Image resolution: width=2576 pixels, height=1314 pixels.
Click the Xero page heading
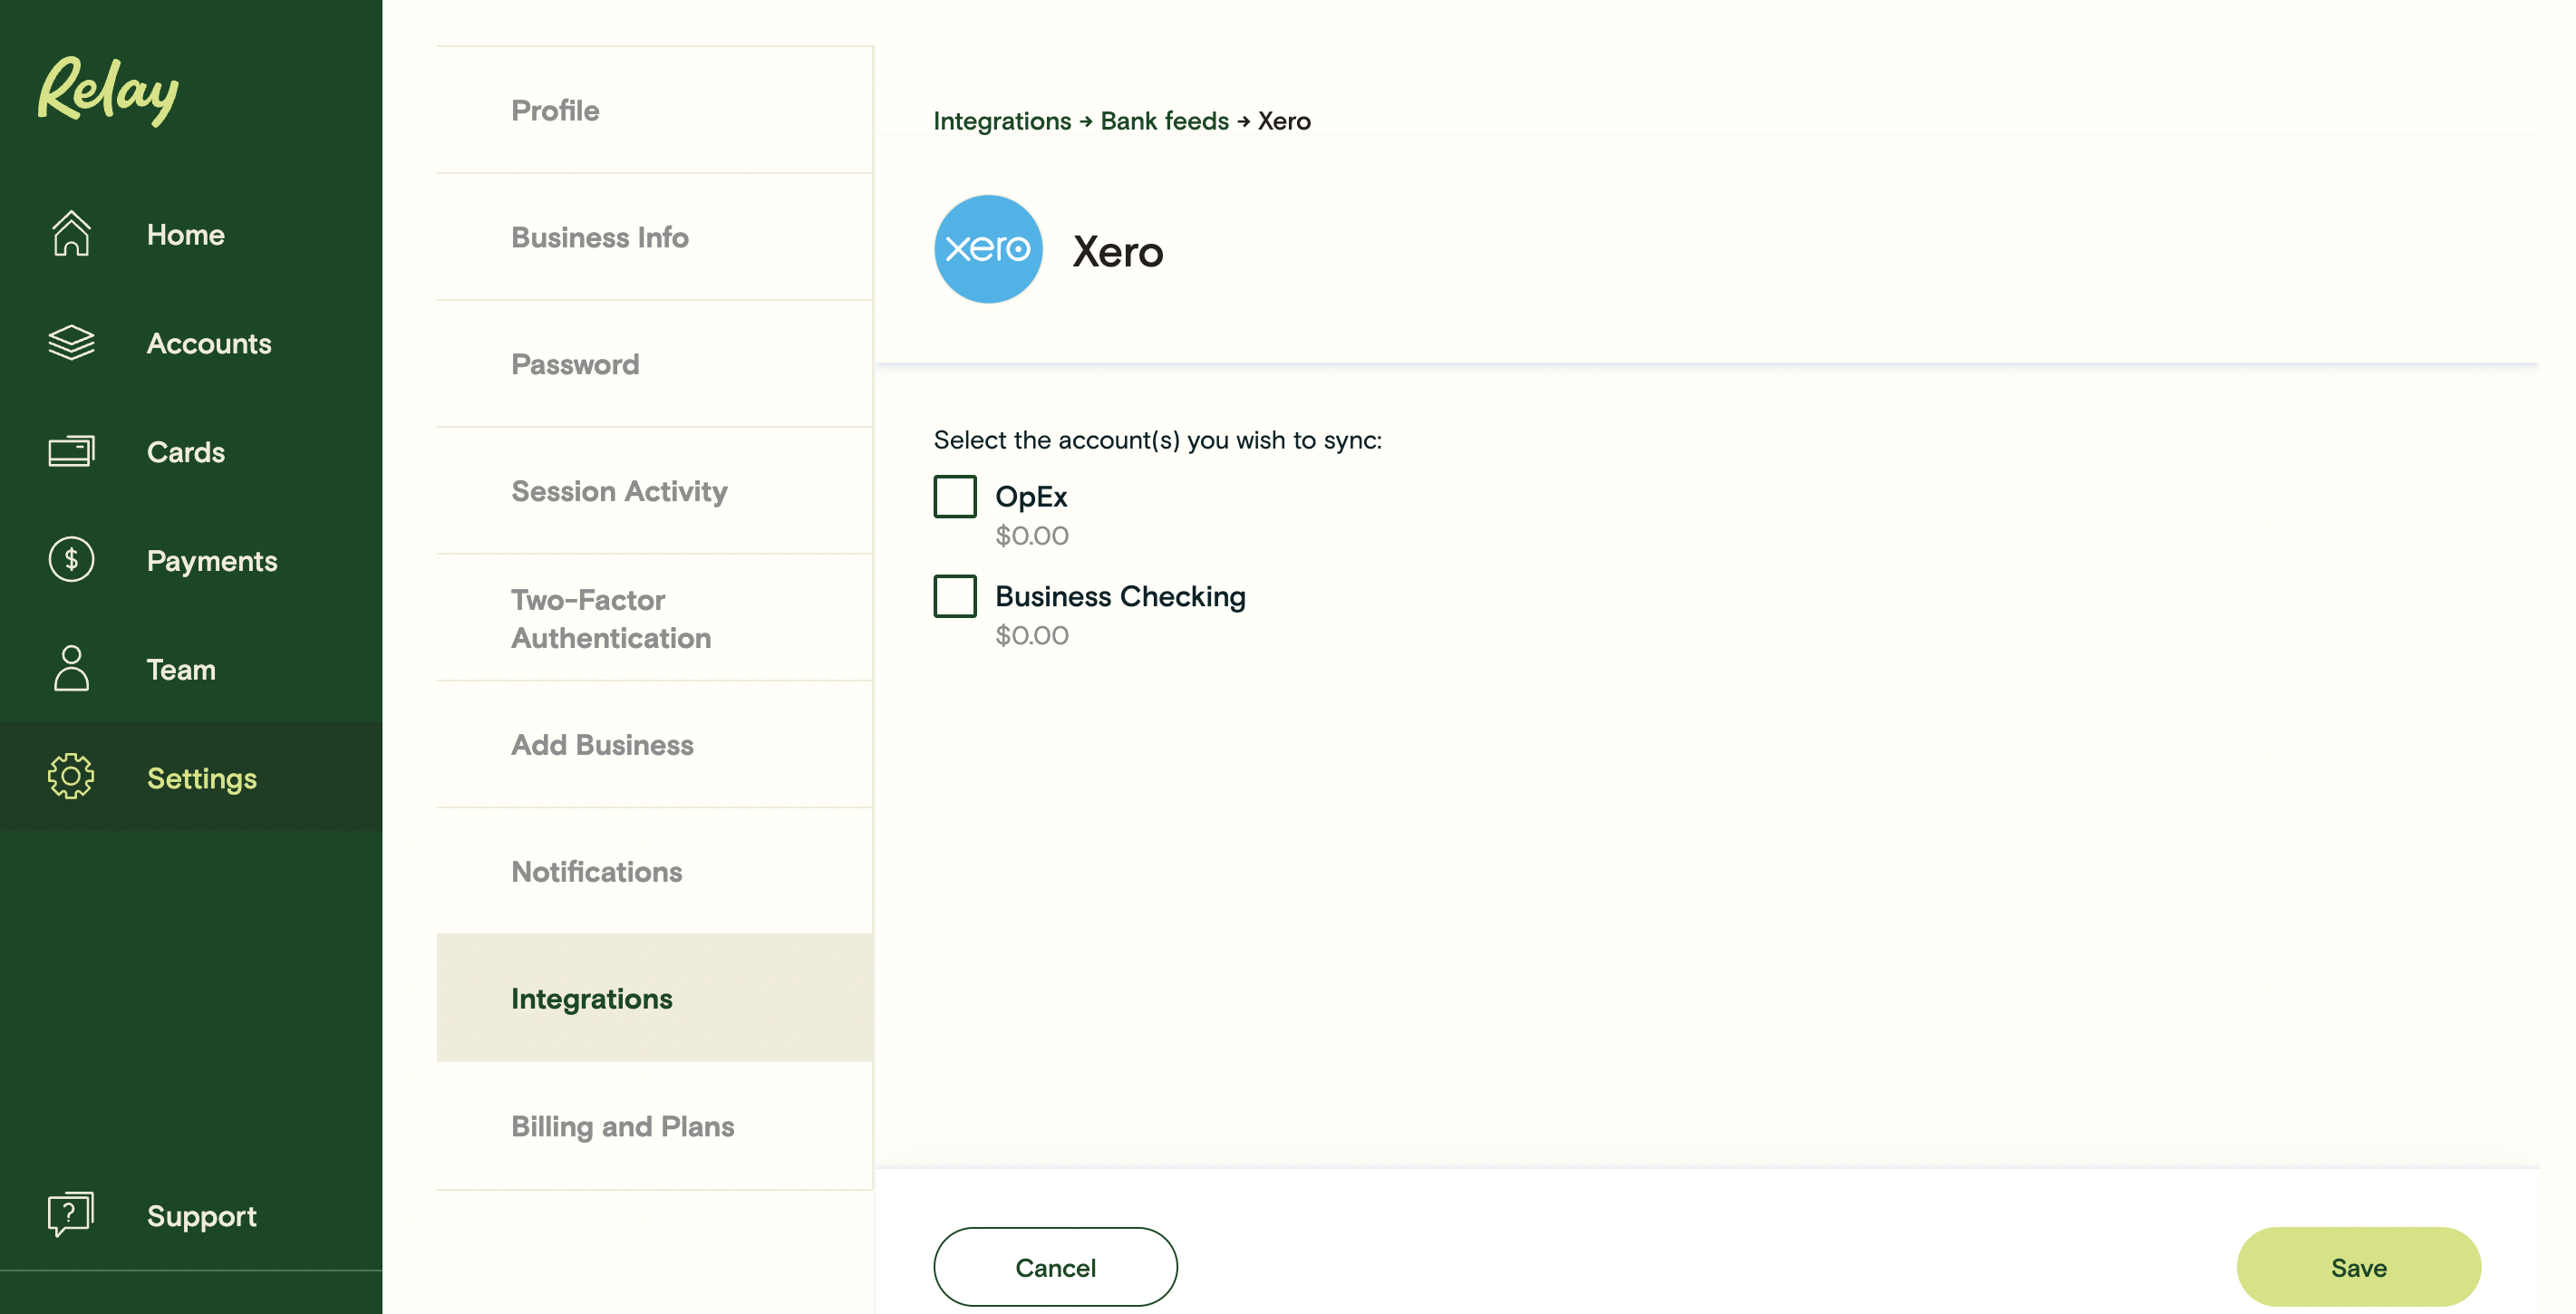(1118, 252)
